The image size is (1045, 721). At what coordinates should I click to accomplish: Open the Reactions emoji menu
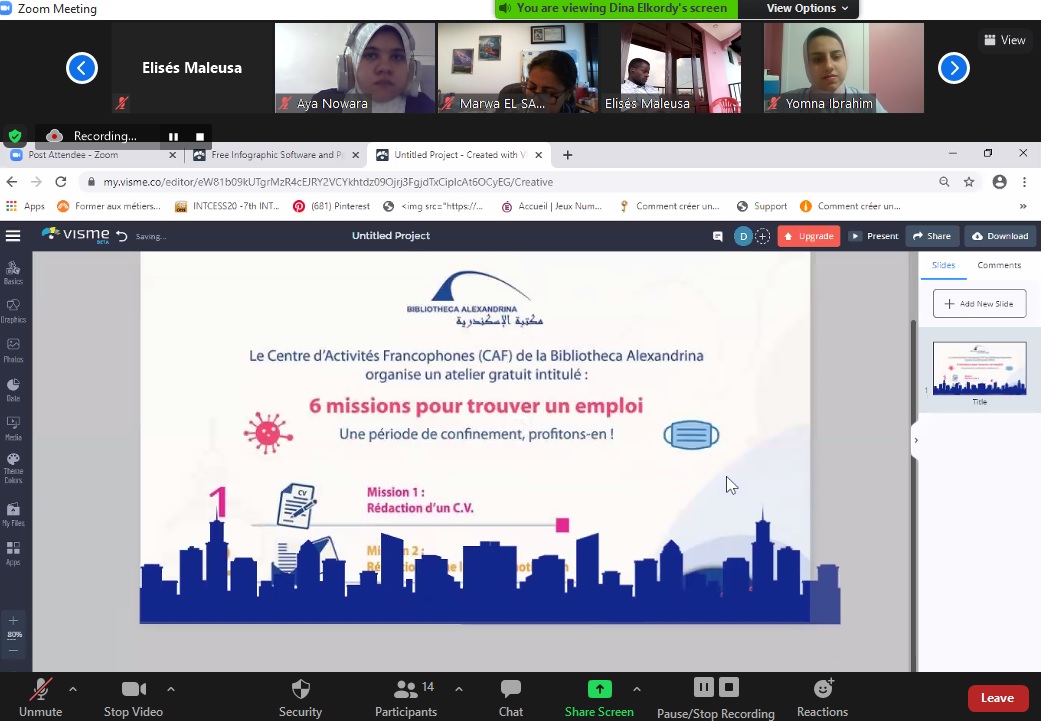[822, 690]
